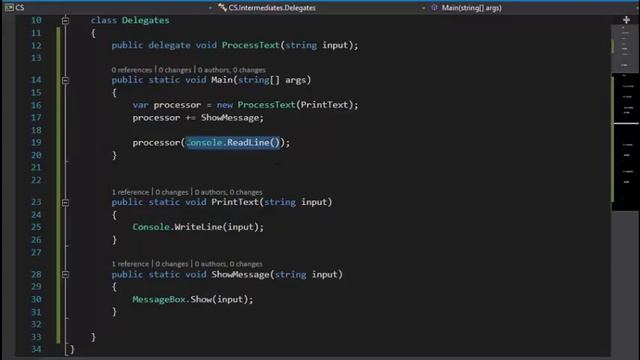Open '1 reference' CodeLens above PrintText
Screen dimensions: 640x360
click(x=130, y=192)
